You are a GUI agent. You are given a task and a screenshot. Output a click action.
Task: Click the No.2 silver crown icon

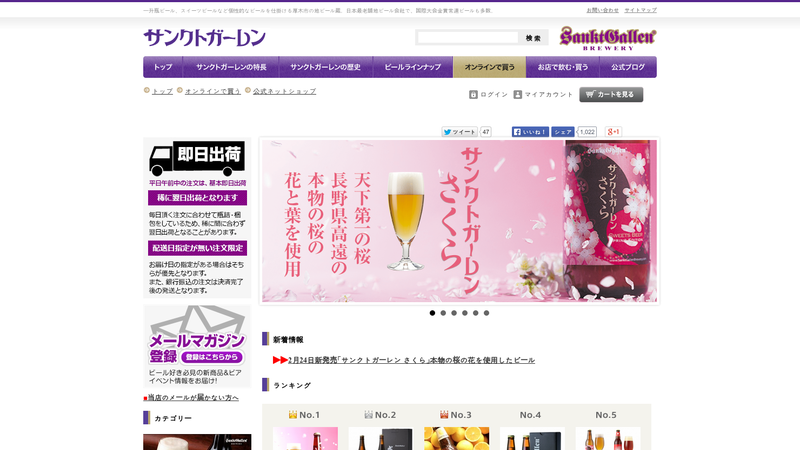click(x=368, y=415)
